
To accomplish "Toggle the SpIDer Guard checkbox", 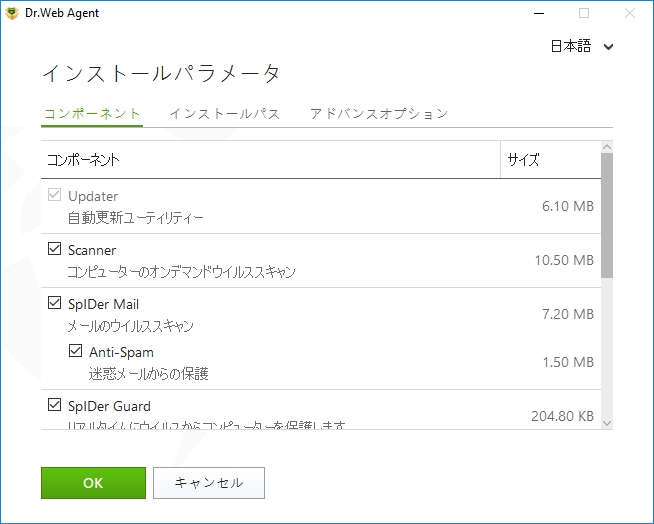I will pyautogui.click(x=55, y=404).
